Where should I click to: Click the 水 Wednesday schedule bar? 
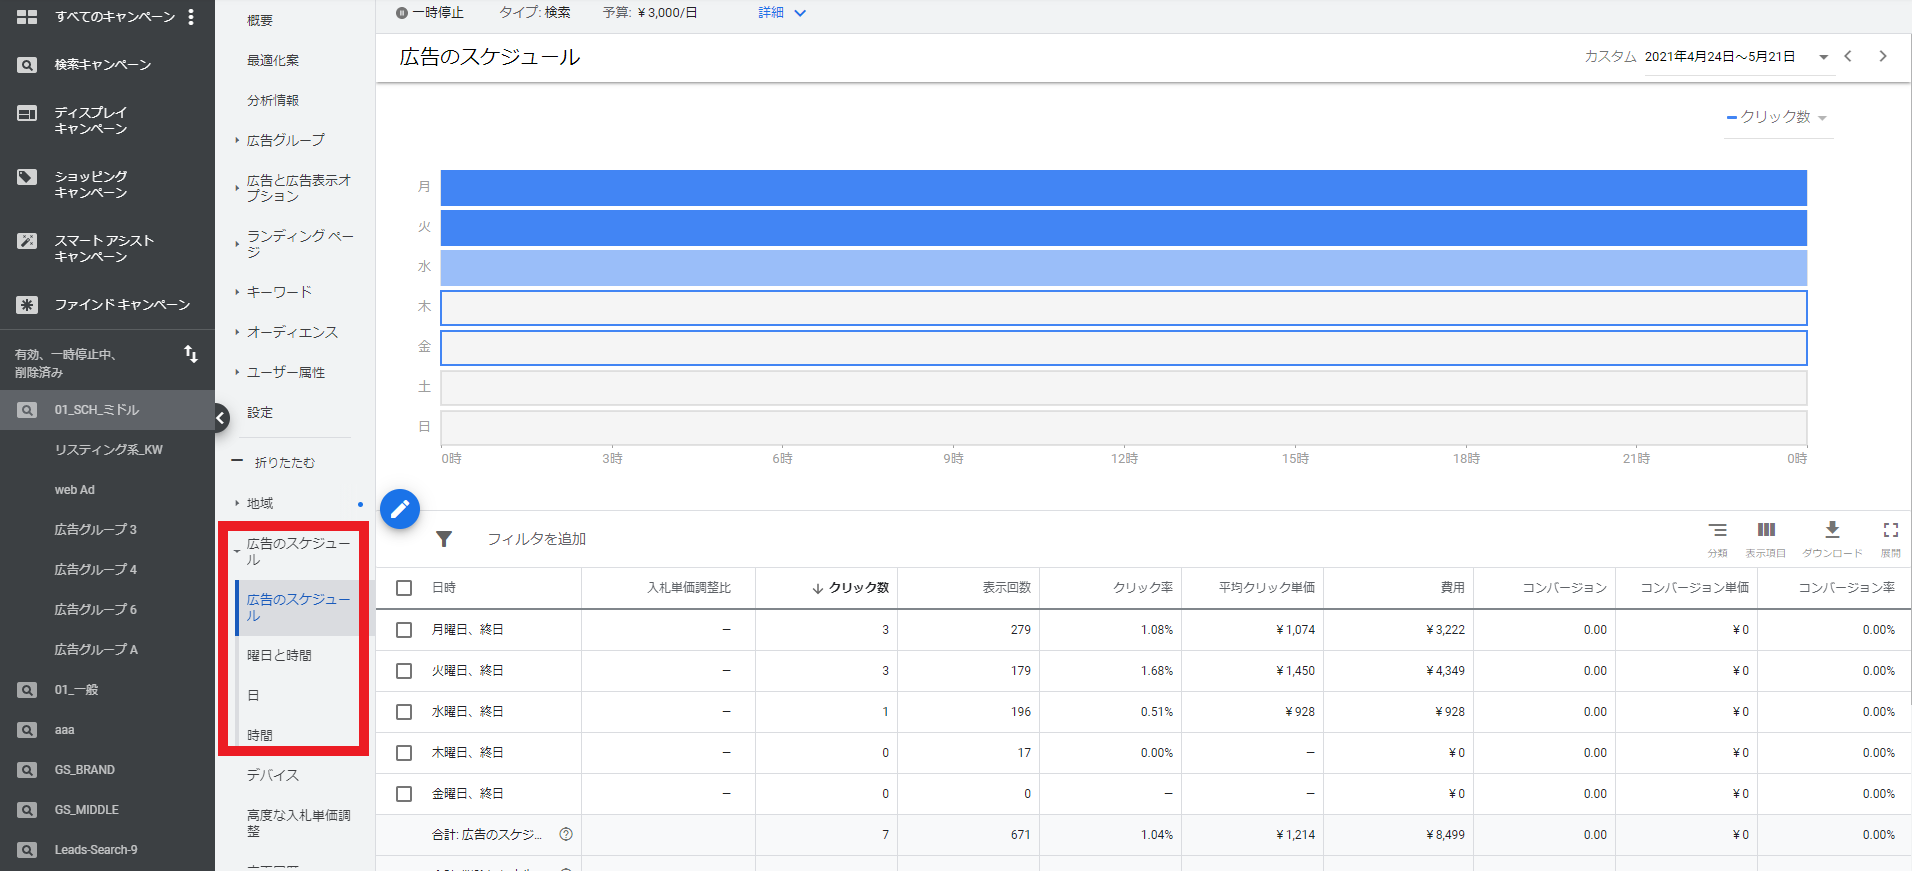[1124, 268]
